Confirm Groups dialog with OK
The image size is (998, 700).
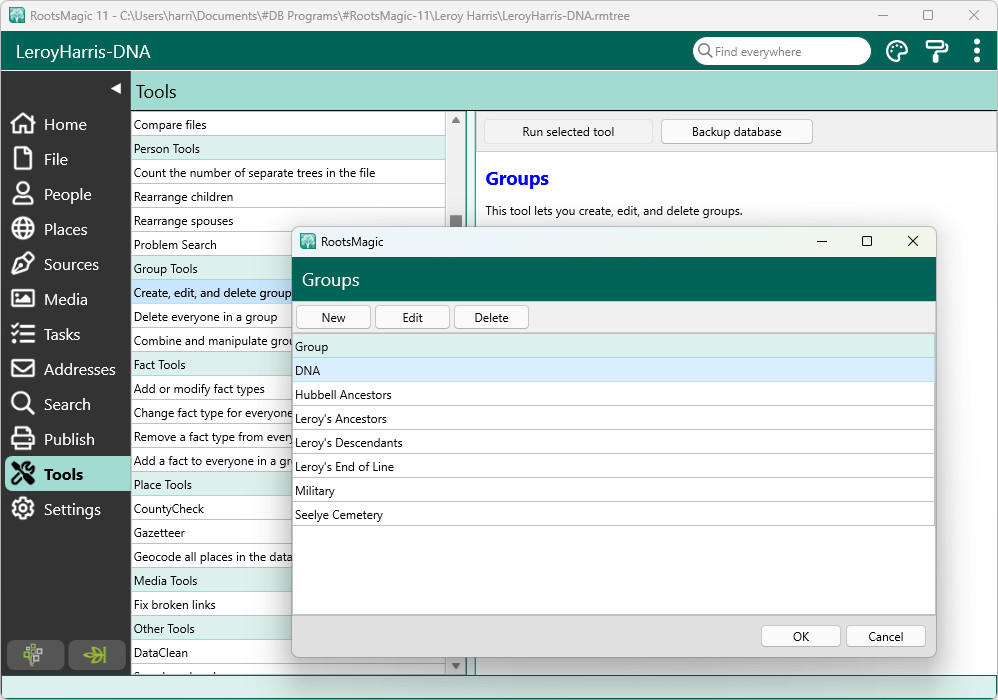(x=801, y=636)
